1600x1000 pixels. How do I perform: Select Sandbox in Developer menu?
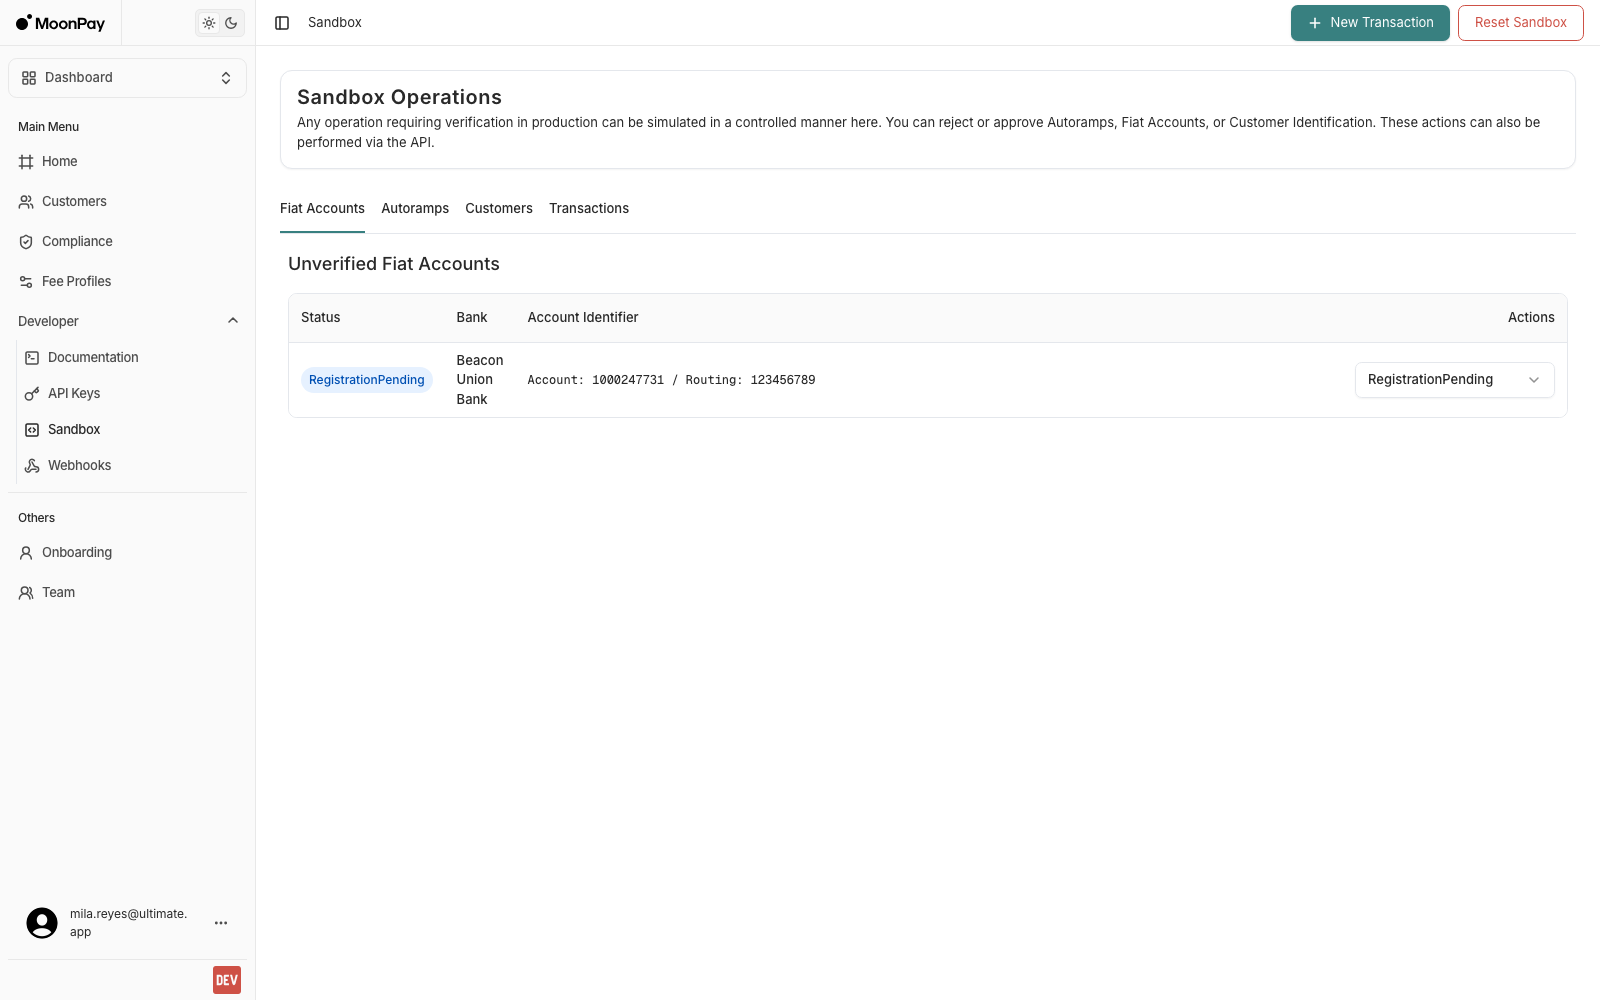[132, 430]
